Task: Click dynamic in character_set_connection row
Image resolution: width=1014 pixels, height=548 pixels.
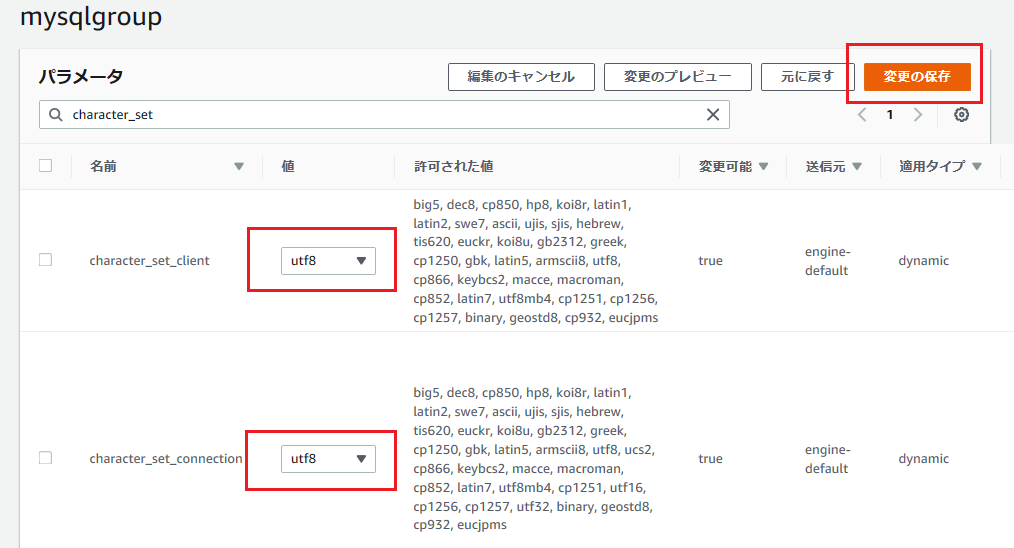Action: [x=923, y=459]
